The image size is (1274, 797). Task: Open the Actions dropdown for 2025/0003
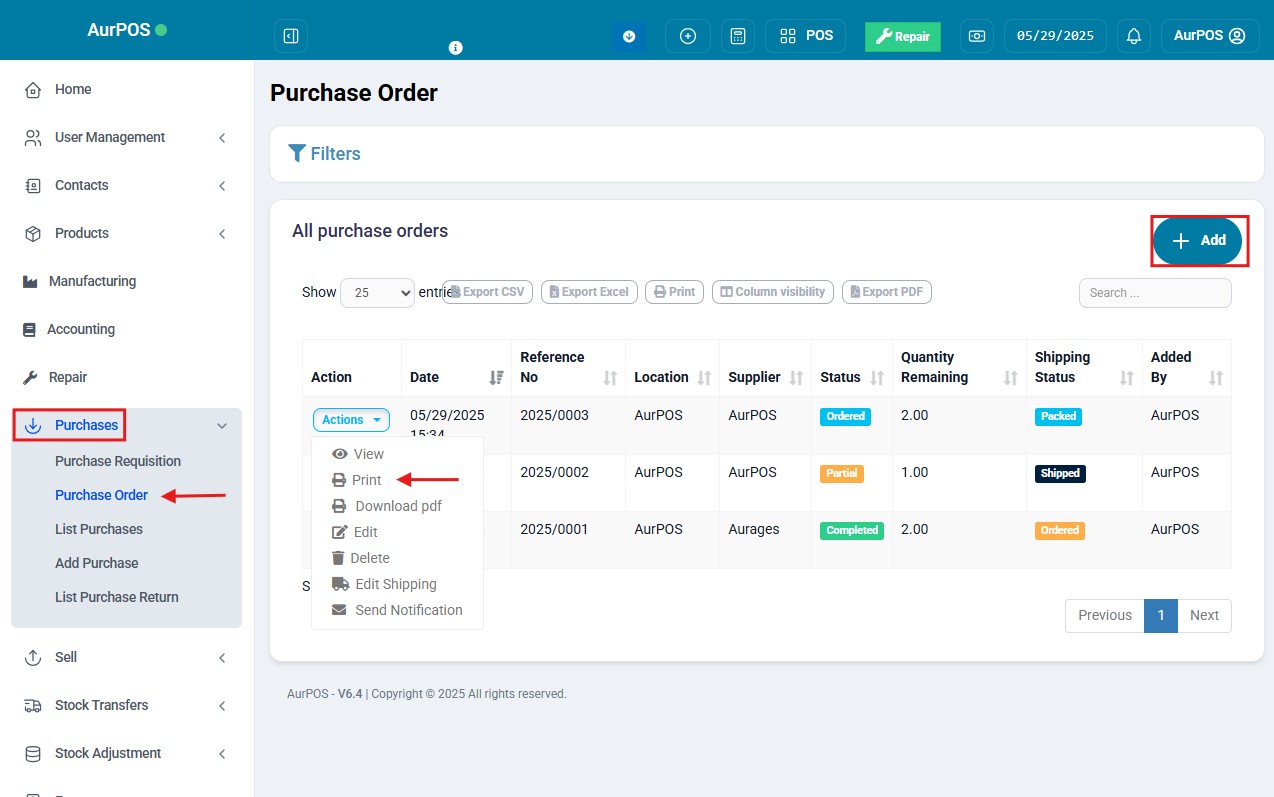pyautogui.click(x=351, y=420)
